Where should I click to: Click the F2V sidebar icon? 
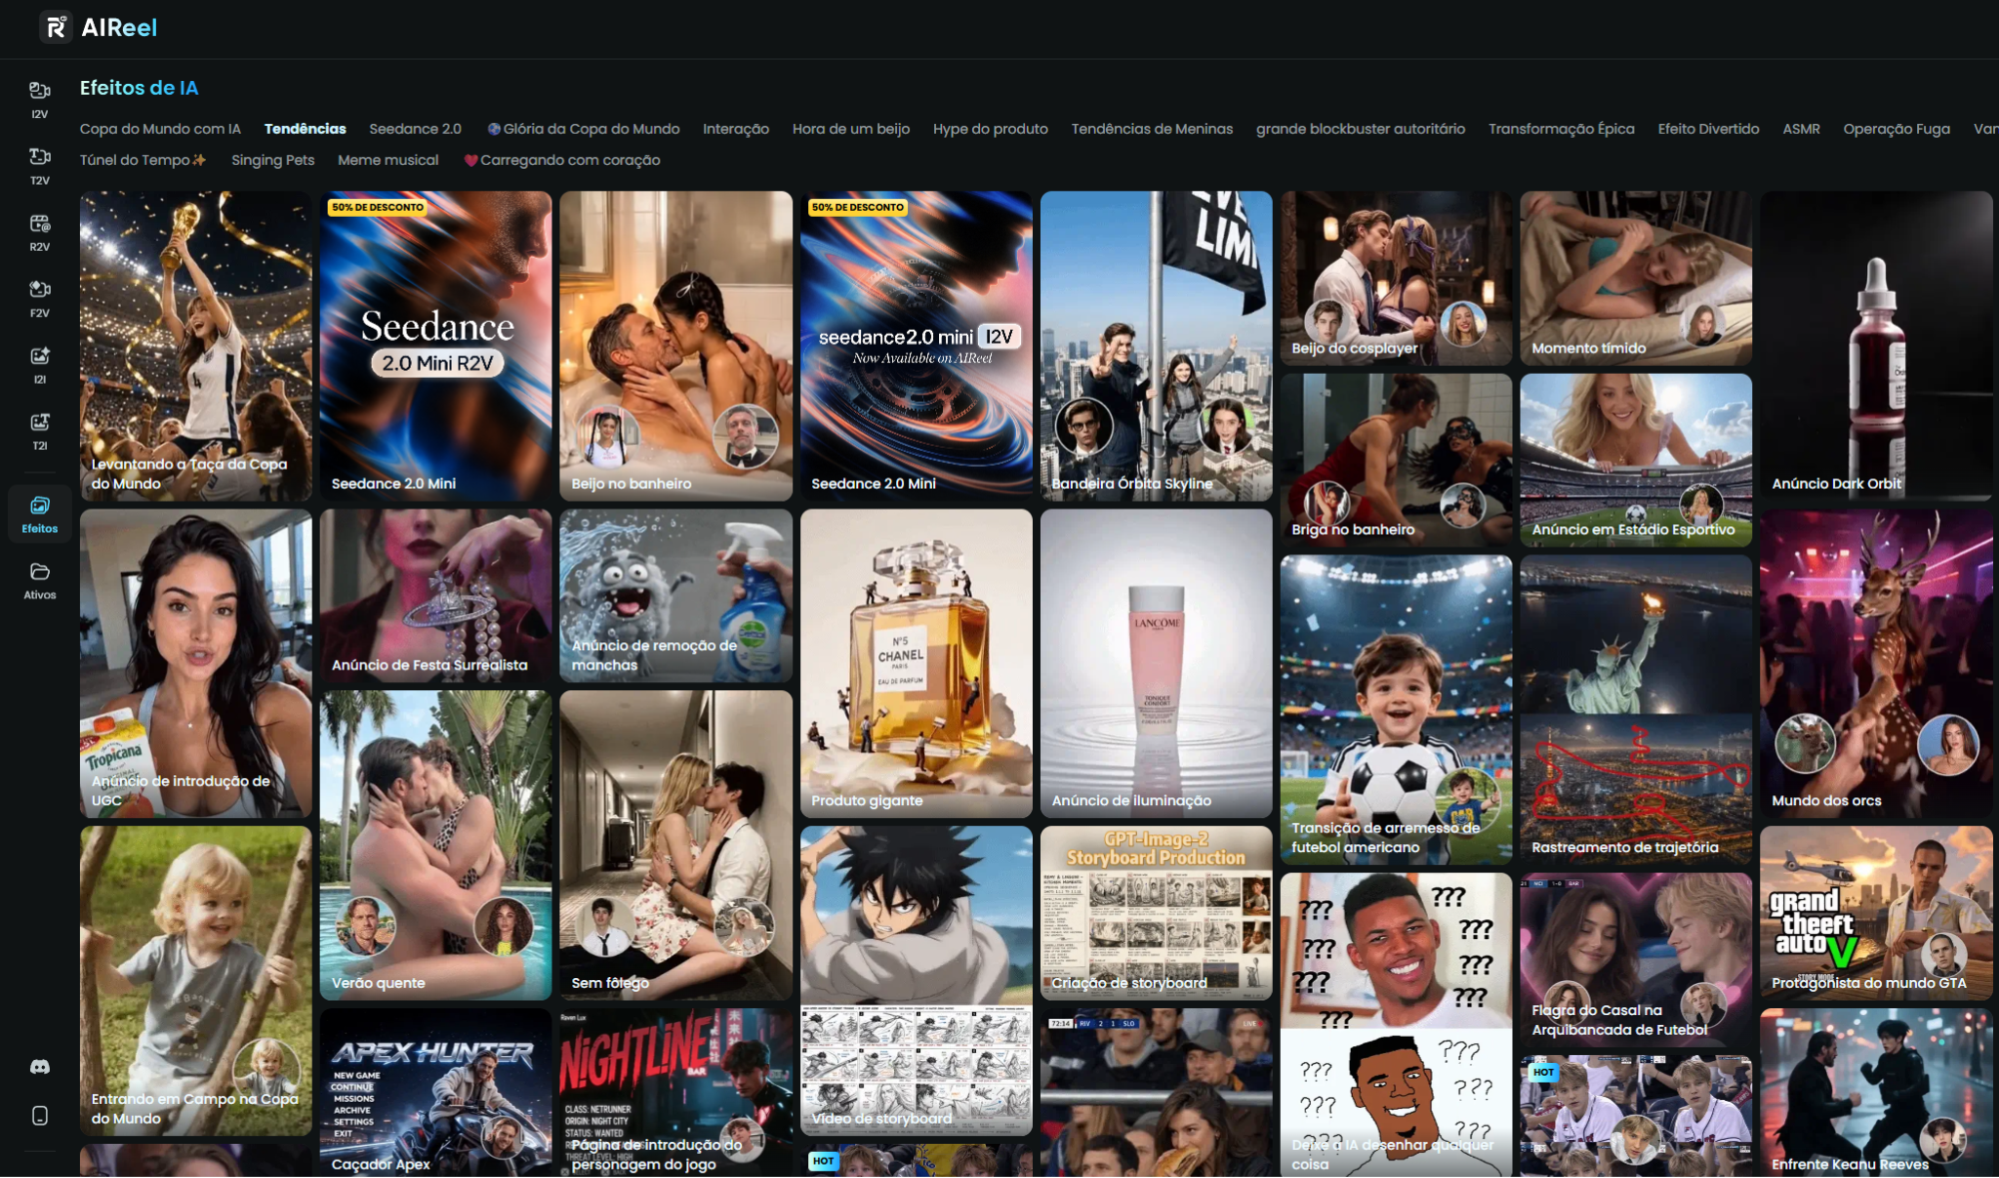pos(39,298)
